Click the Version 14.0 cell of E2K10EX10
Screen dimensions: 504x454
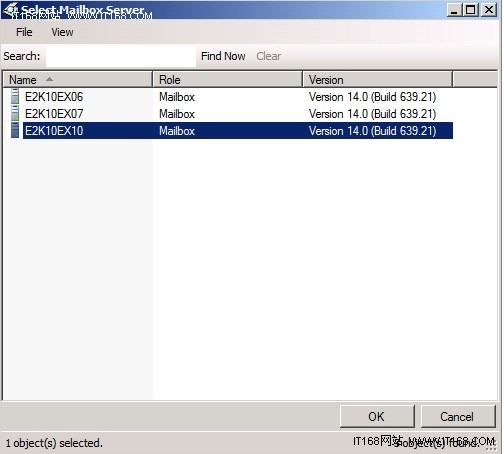pyautogui.click(x=373, y=131)
